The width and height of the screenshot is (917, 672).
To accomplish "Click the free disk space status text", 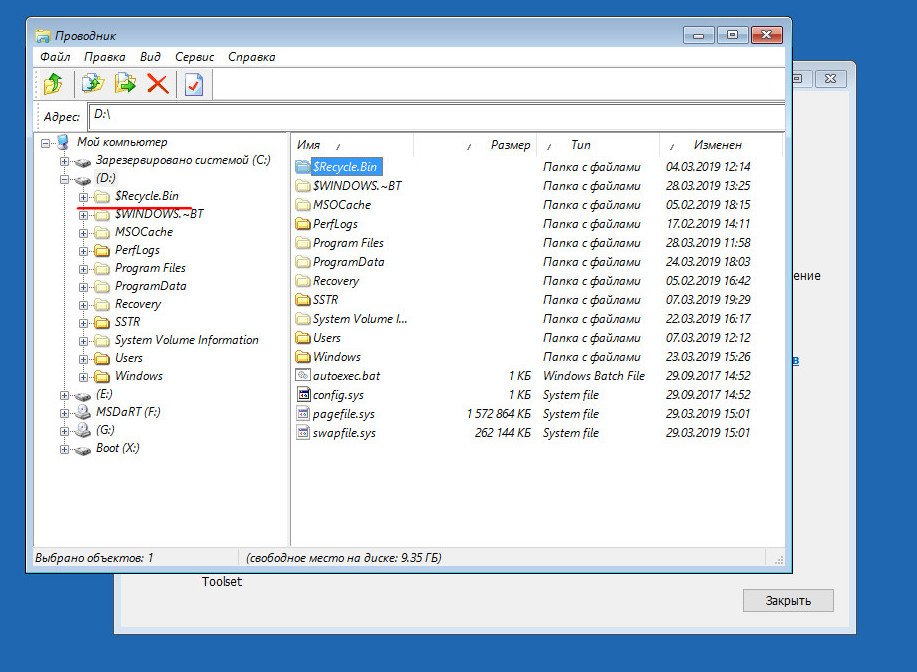I will click(x=344, y=558).
